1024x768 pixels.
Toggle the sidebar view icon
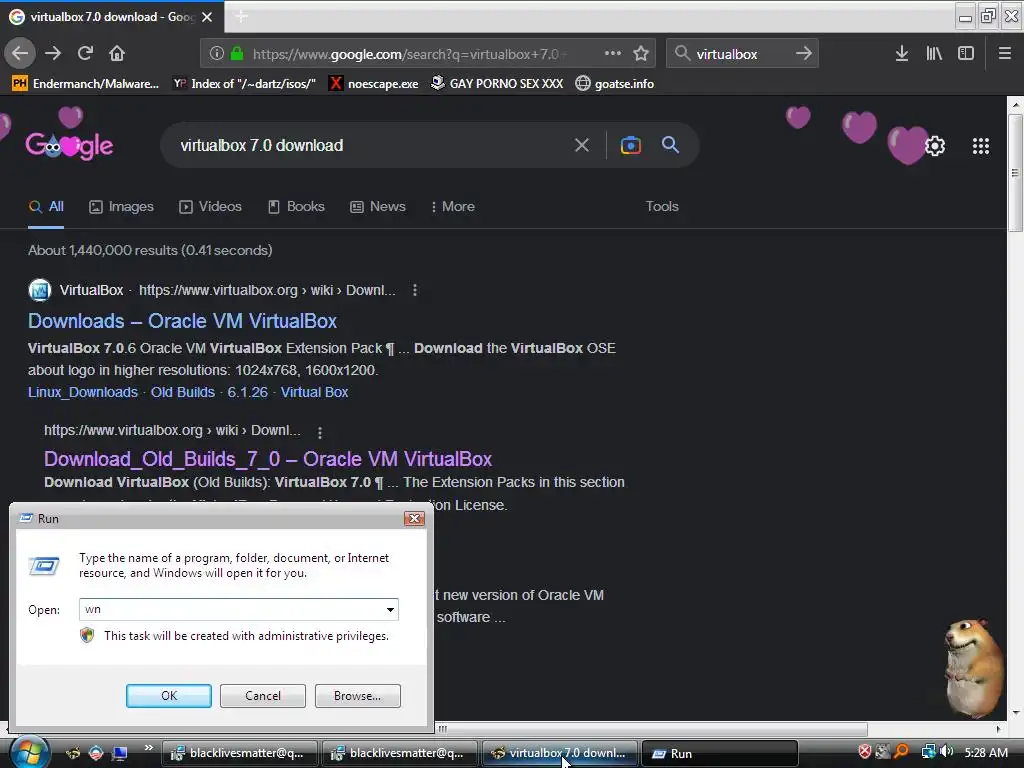click(966, 54)
